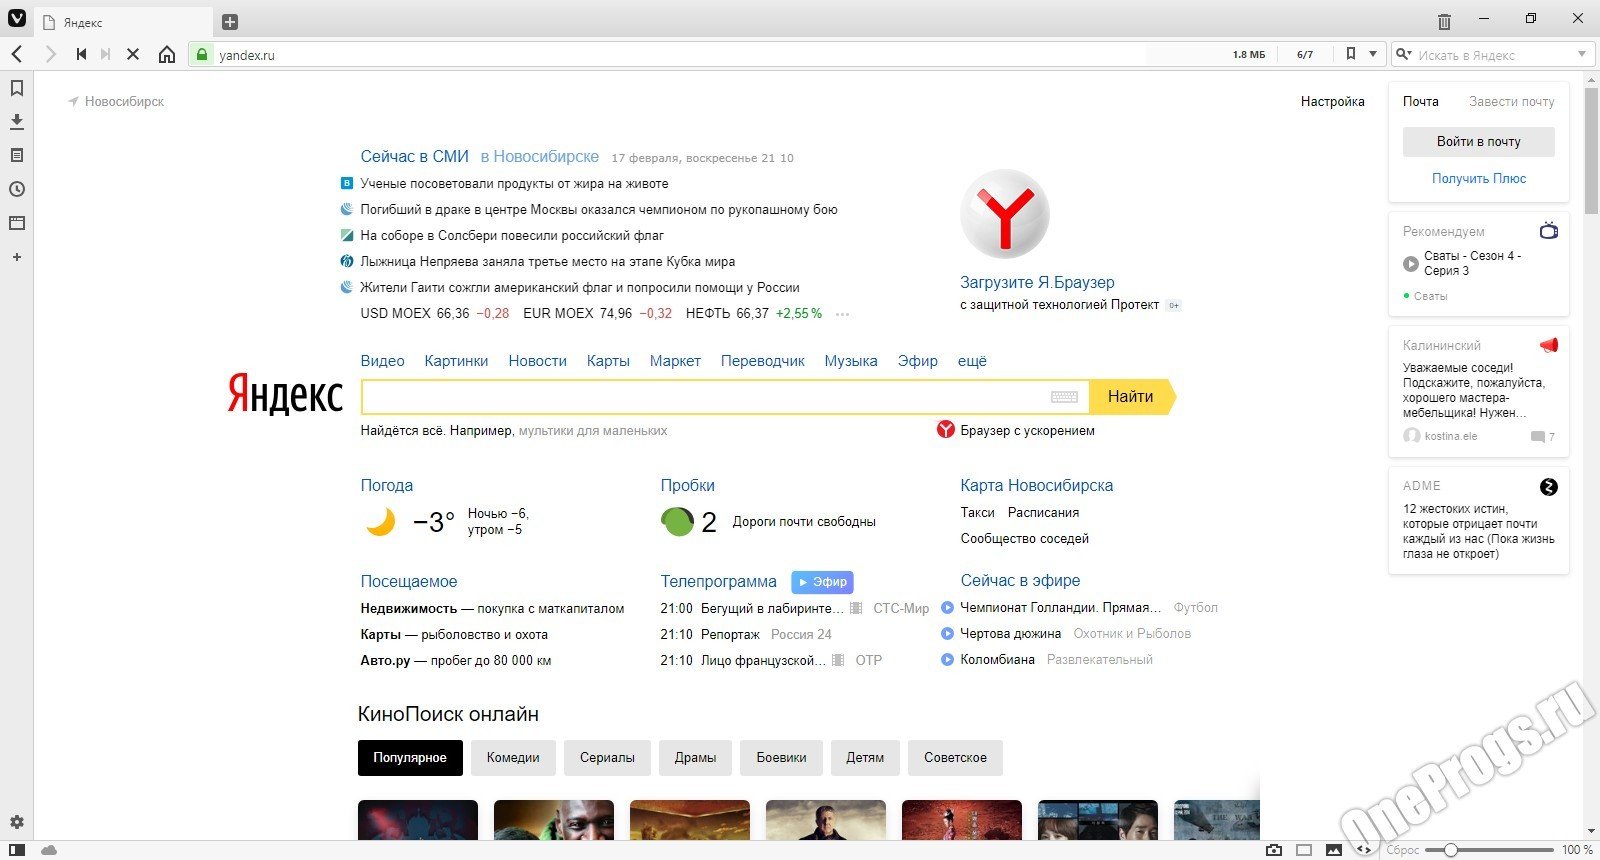Switch to the Яндекс browser tab
The width and height of the screenshot is (1600, 860).
[124, 22]
